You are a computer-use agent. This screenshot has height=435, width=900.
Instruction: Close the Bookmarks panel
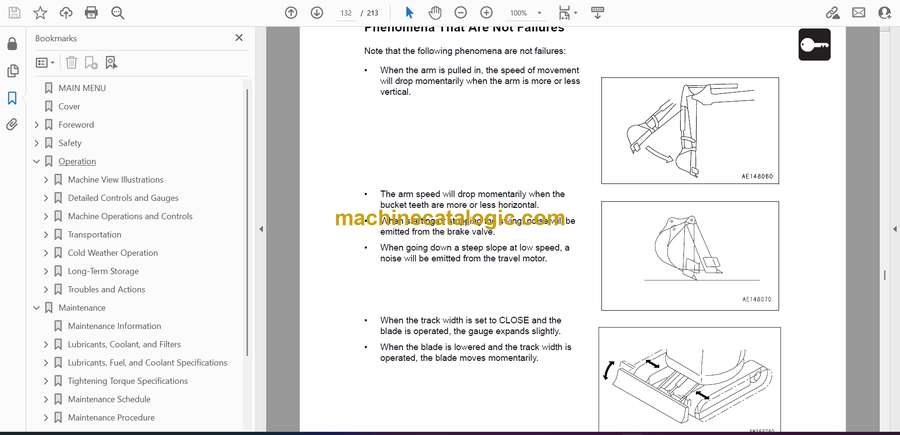tap(239, 38)
